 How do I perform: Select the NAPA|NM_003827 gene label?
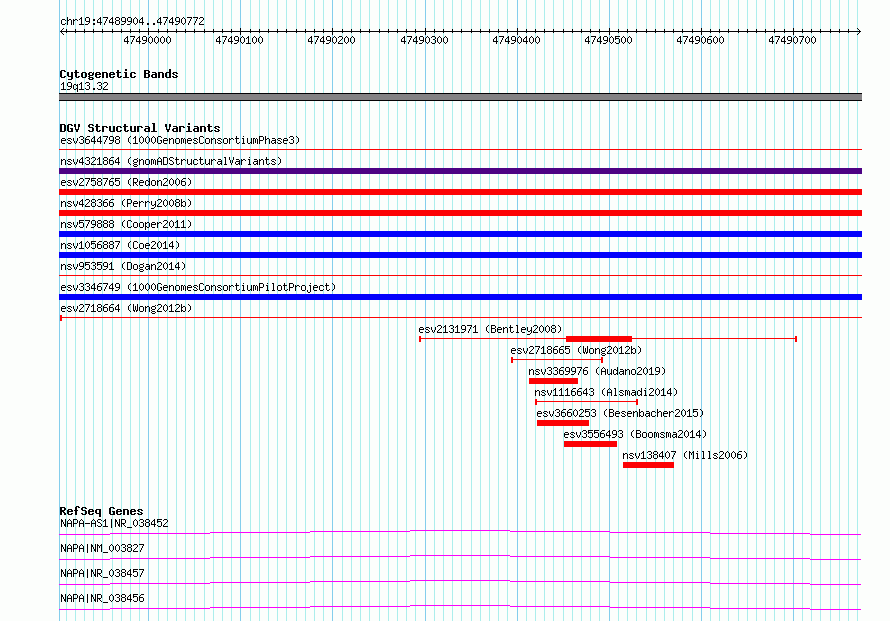(x=102, y=548)
